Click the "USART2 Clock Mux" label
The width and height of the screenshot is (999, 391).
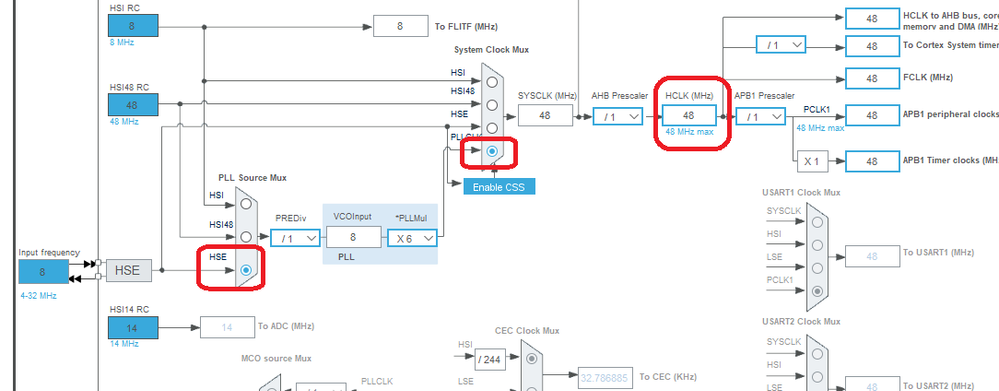pos(801,322)
